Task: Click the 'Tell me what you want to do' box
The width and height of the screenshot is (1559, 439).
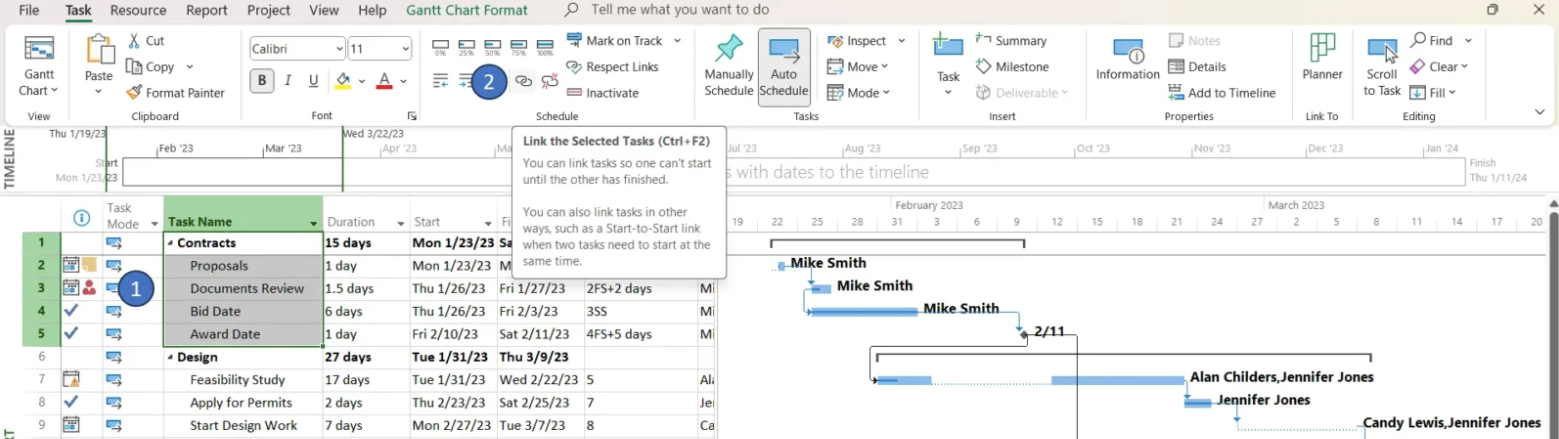Action: (x=680, y=10)
